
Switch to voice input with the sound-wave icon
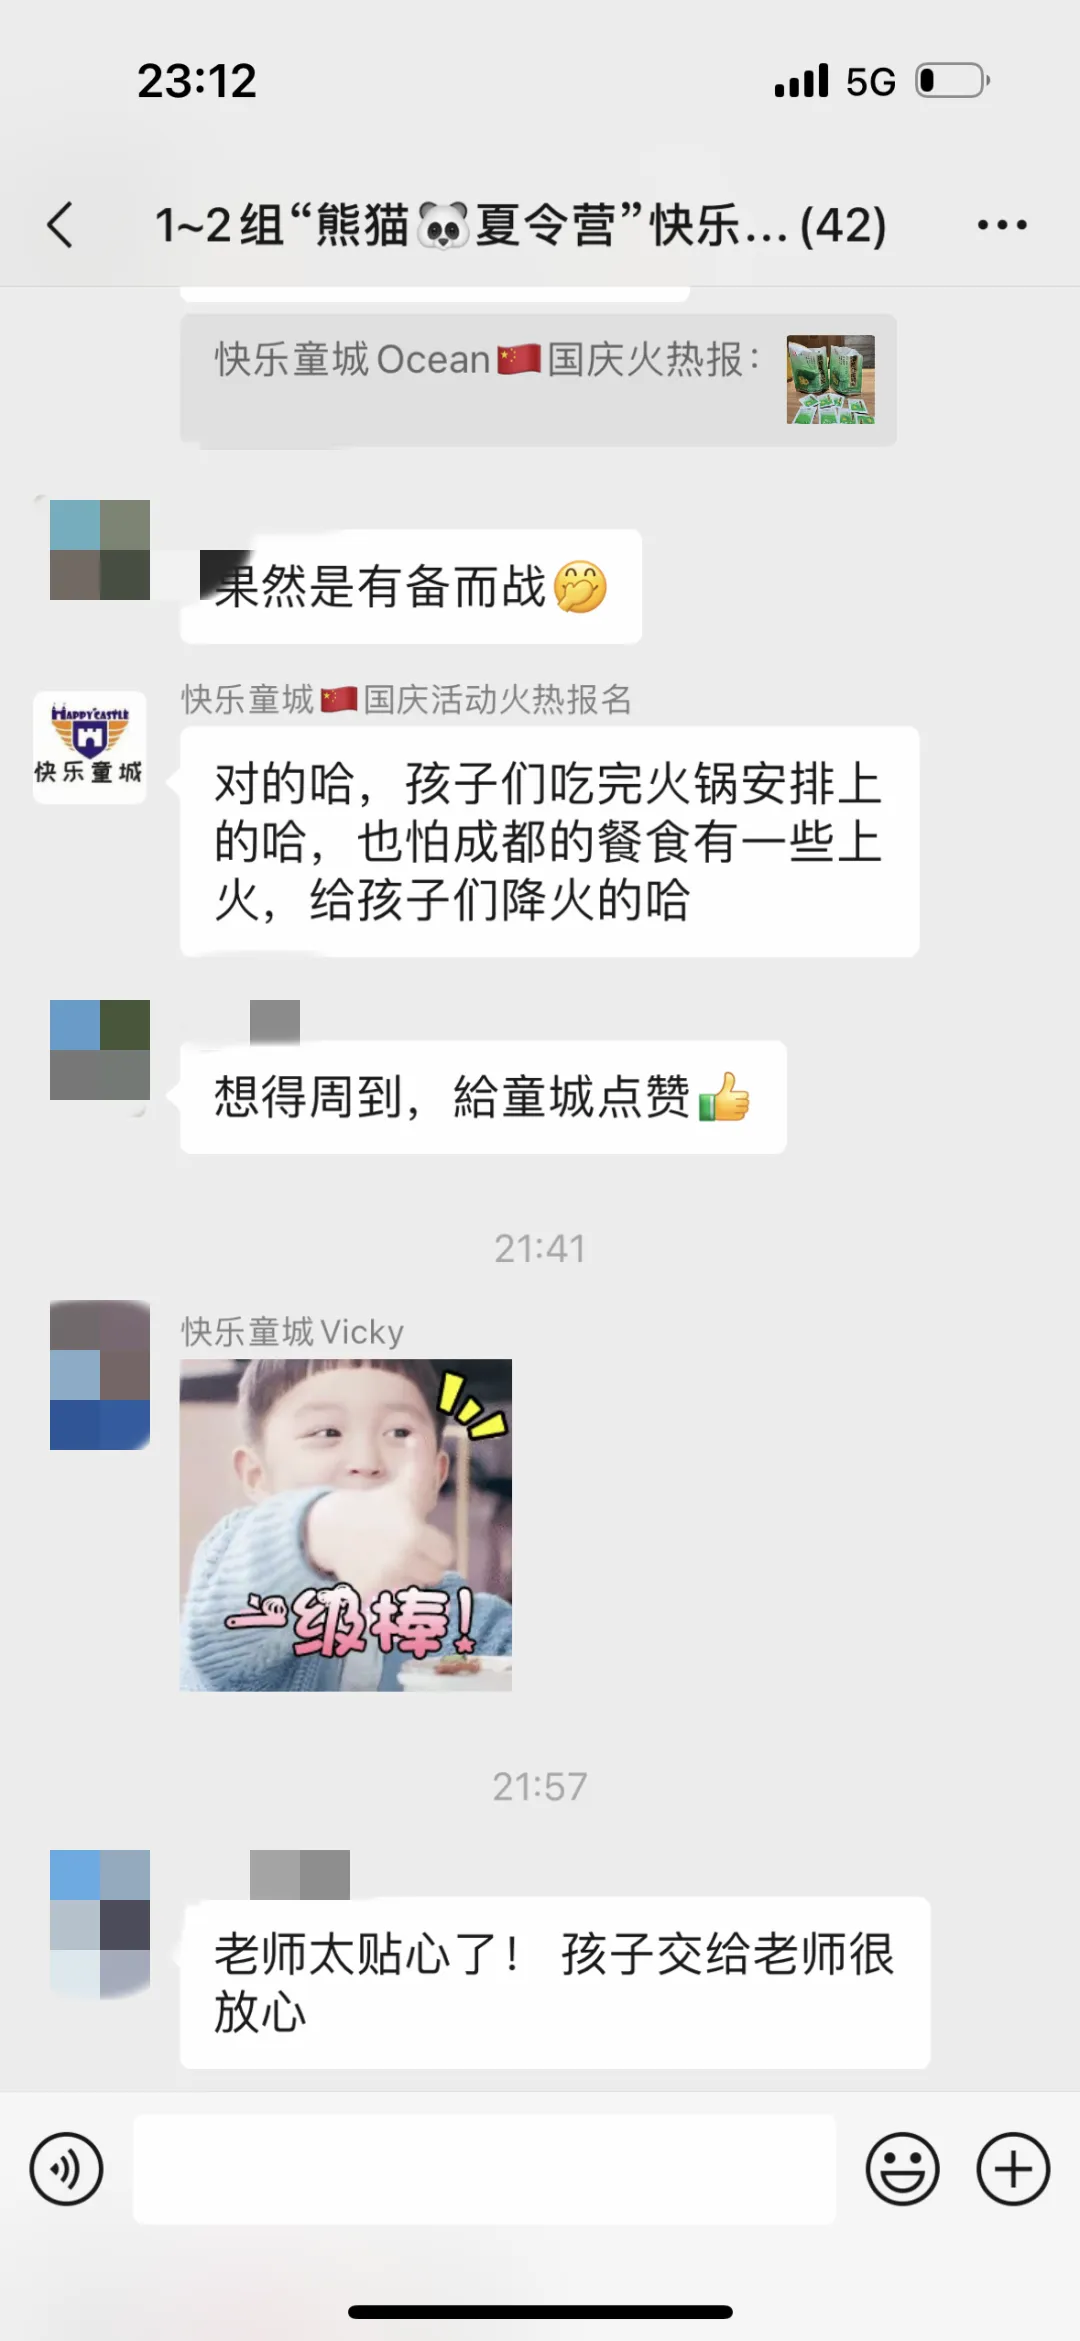pyautogui.click(x=66, y=2169)
